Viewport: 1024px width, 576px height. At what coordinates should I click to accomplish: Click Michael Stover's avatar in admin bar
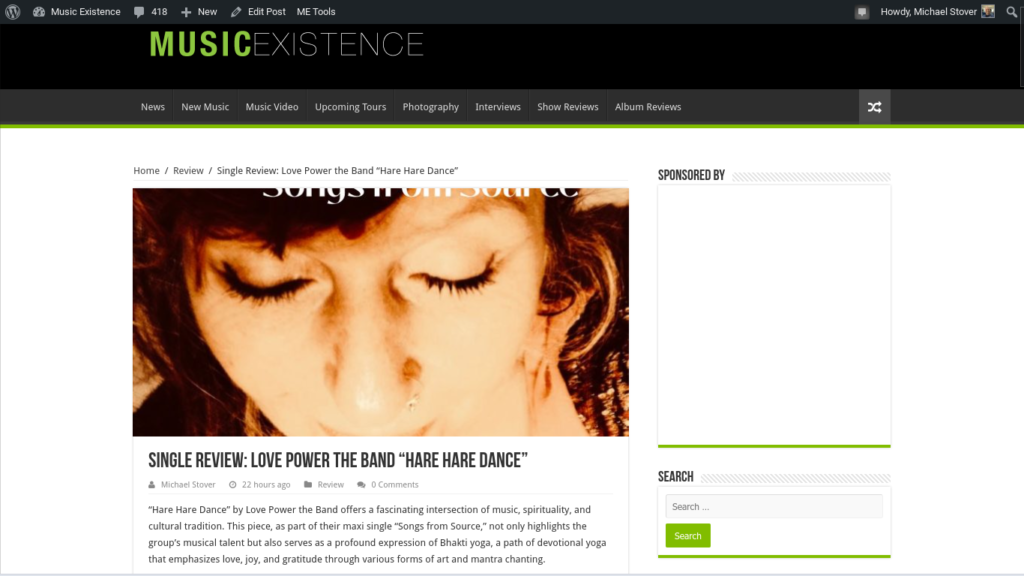pyautogui.click(x=988, y=11)
